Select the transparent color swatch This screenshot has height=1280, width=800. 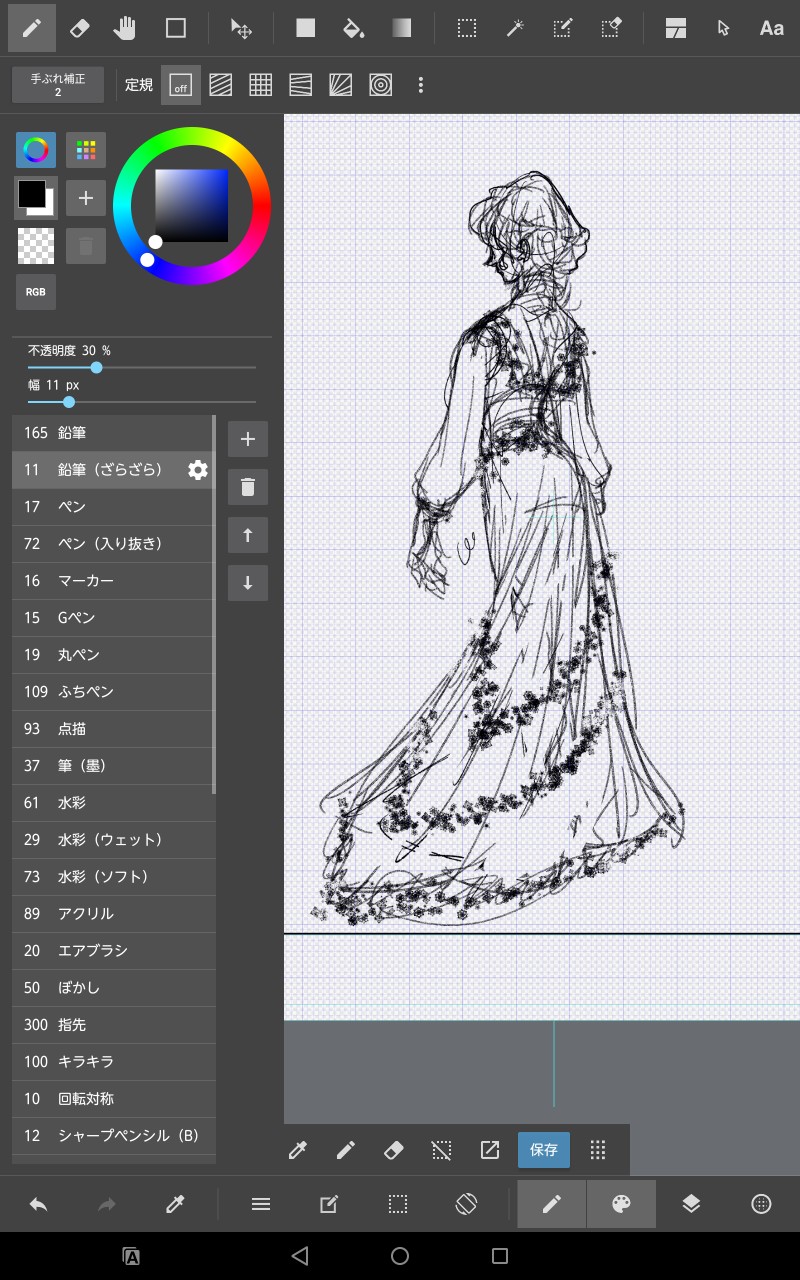pos(36,246)
